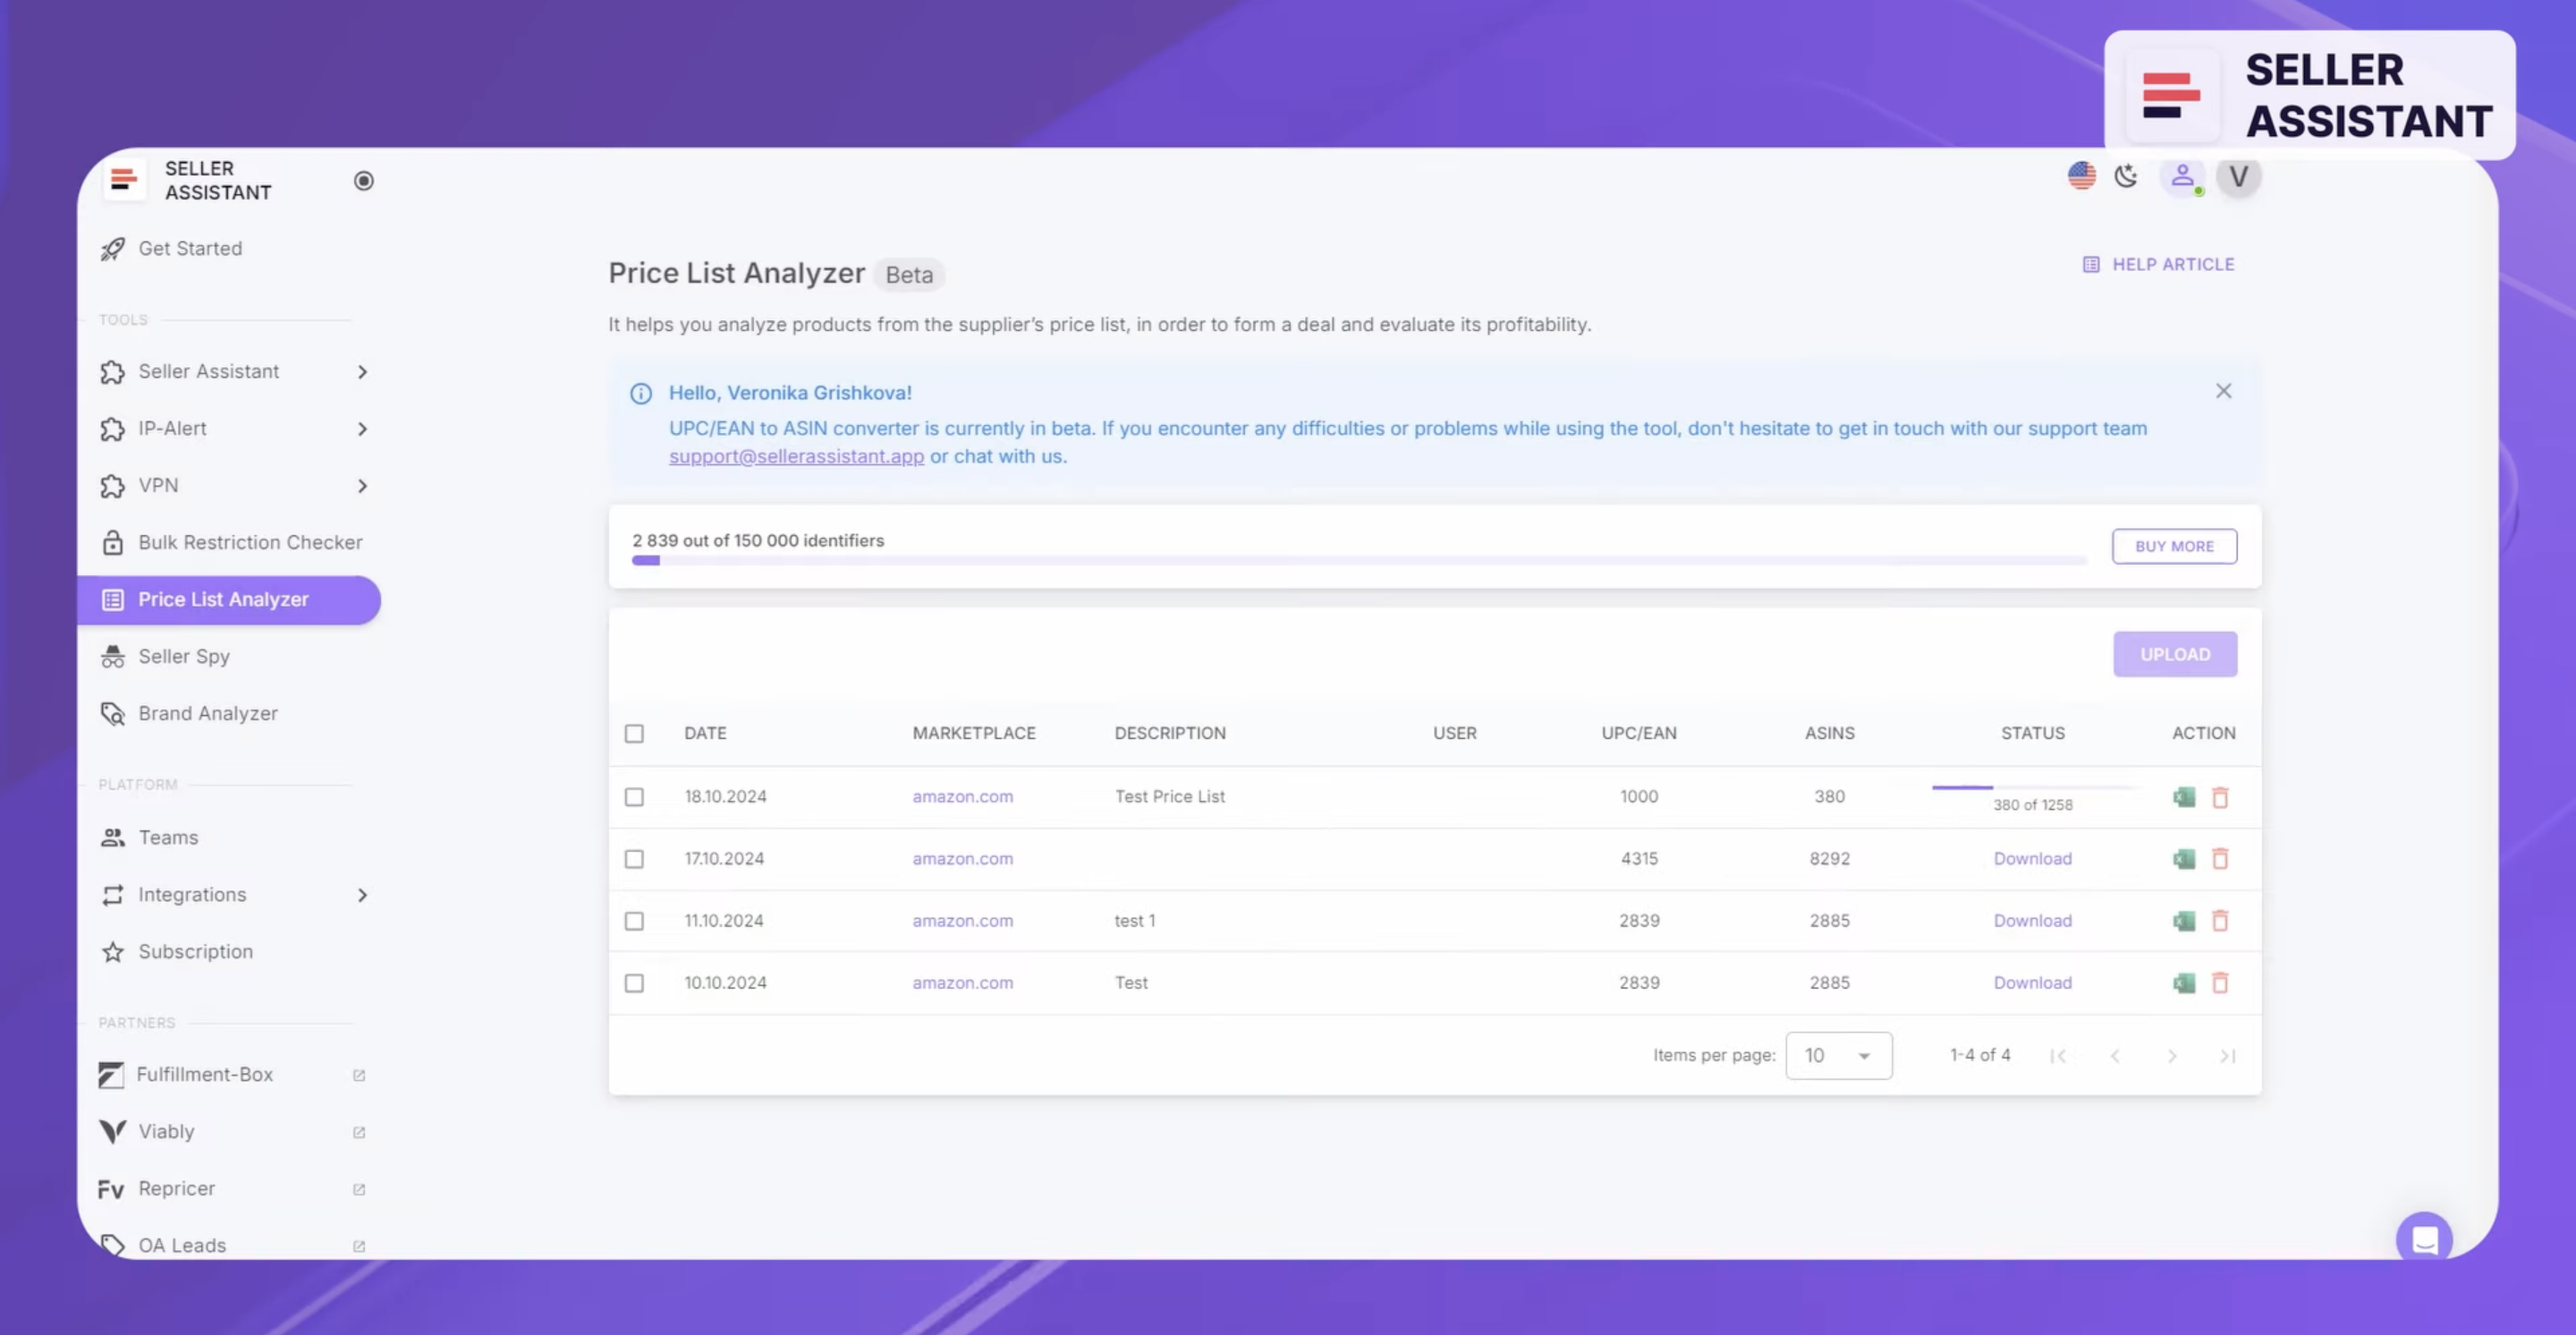Expand the IP-Alert submenu
2576x1335 pixels.
tap(362, 429)
